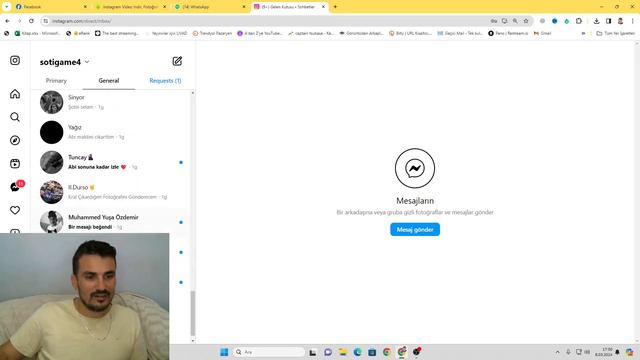Show hidden system tray icons
The height and width of the screenshot is (360, 640).
[x=557, y=352]
